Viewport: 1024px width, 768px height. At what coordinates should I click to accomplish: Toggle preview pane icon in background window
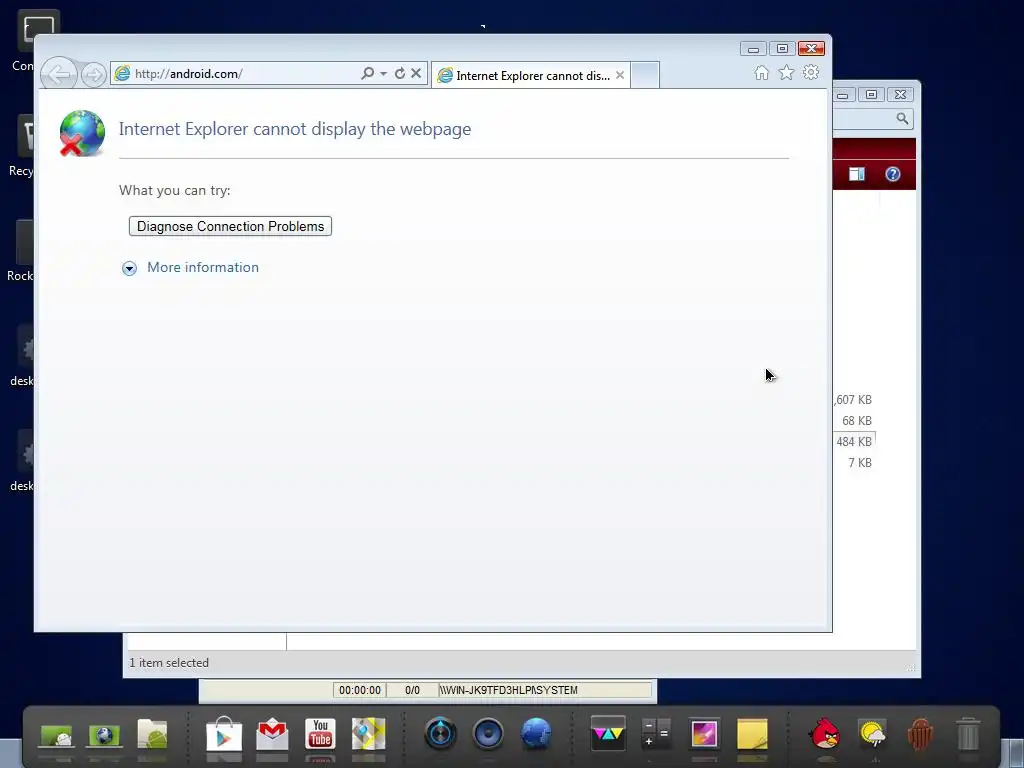[x=857, y=174]
